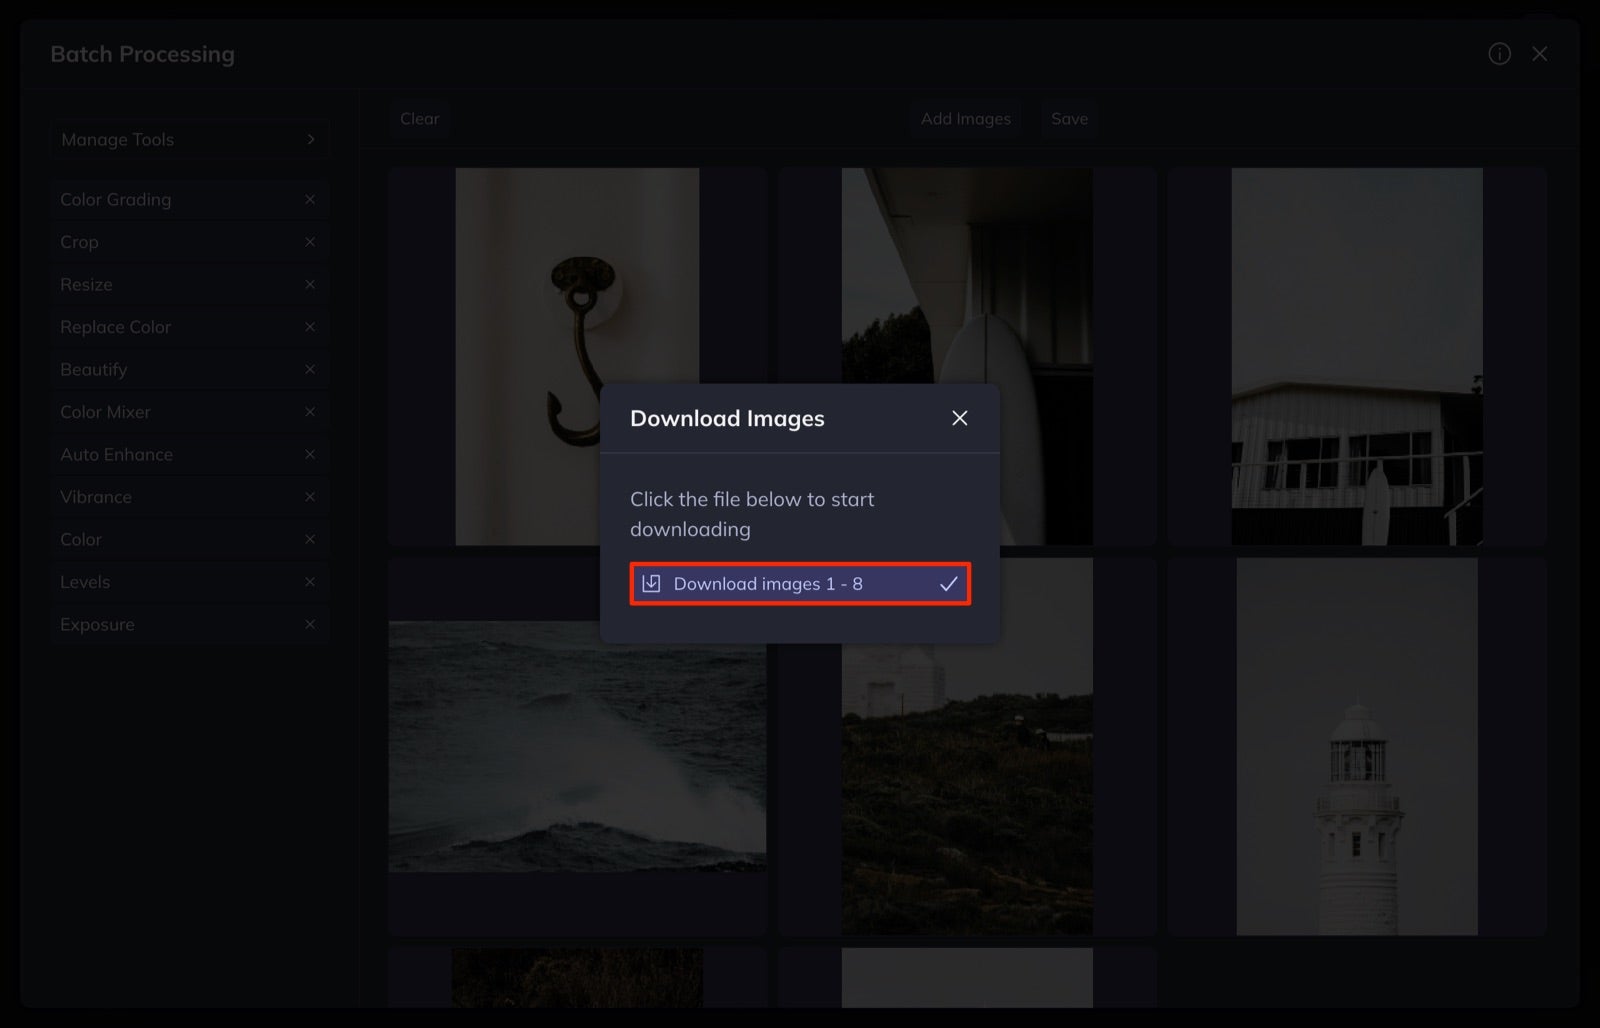
Task: Clear all loaded images
Action: point(419,118)
